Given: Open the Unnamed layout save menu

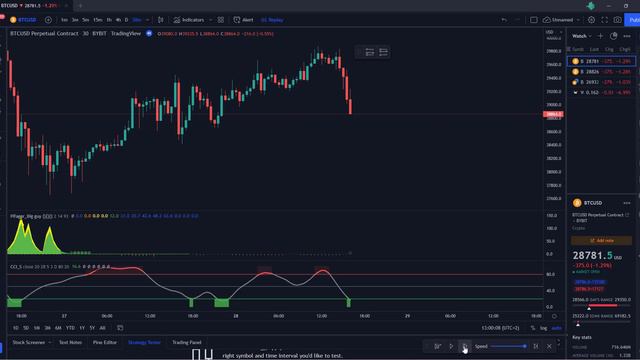Looking at the screenshot, I should point(561,20).
